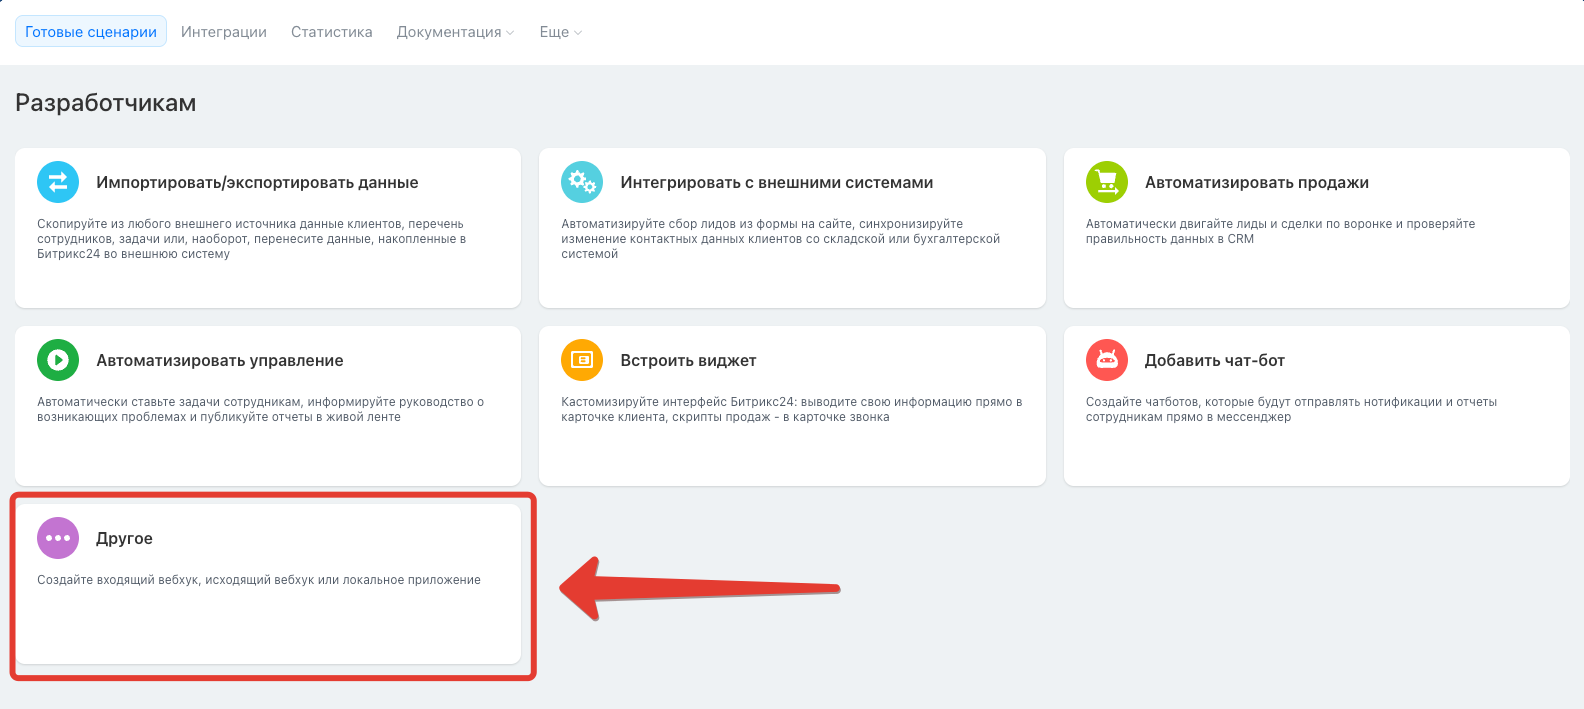Open the Готовые сценарии tab
The width and height of the screenshot is (1584, 709).
(91, 32)
